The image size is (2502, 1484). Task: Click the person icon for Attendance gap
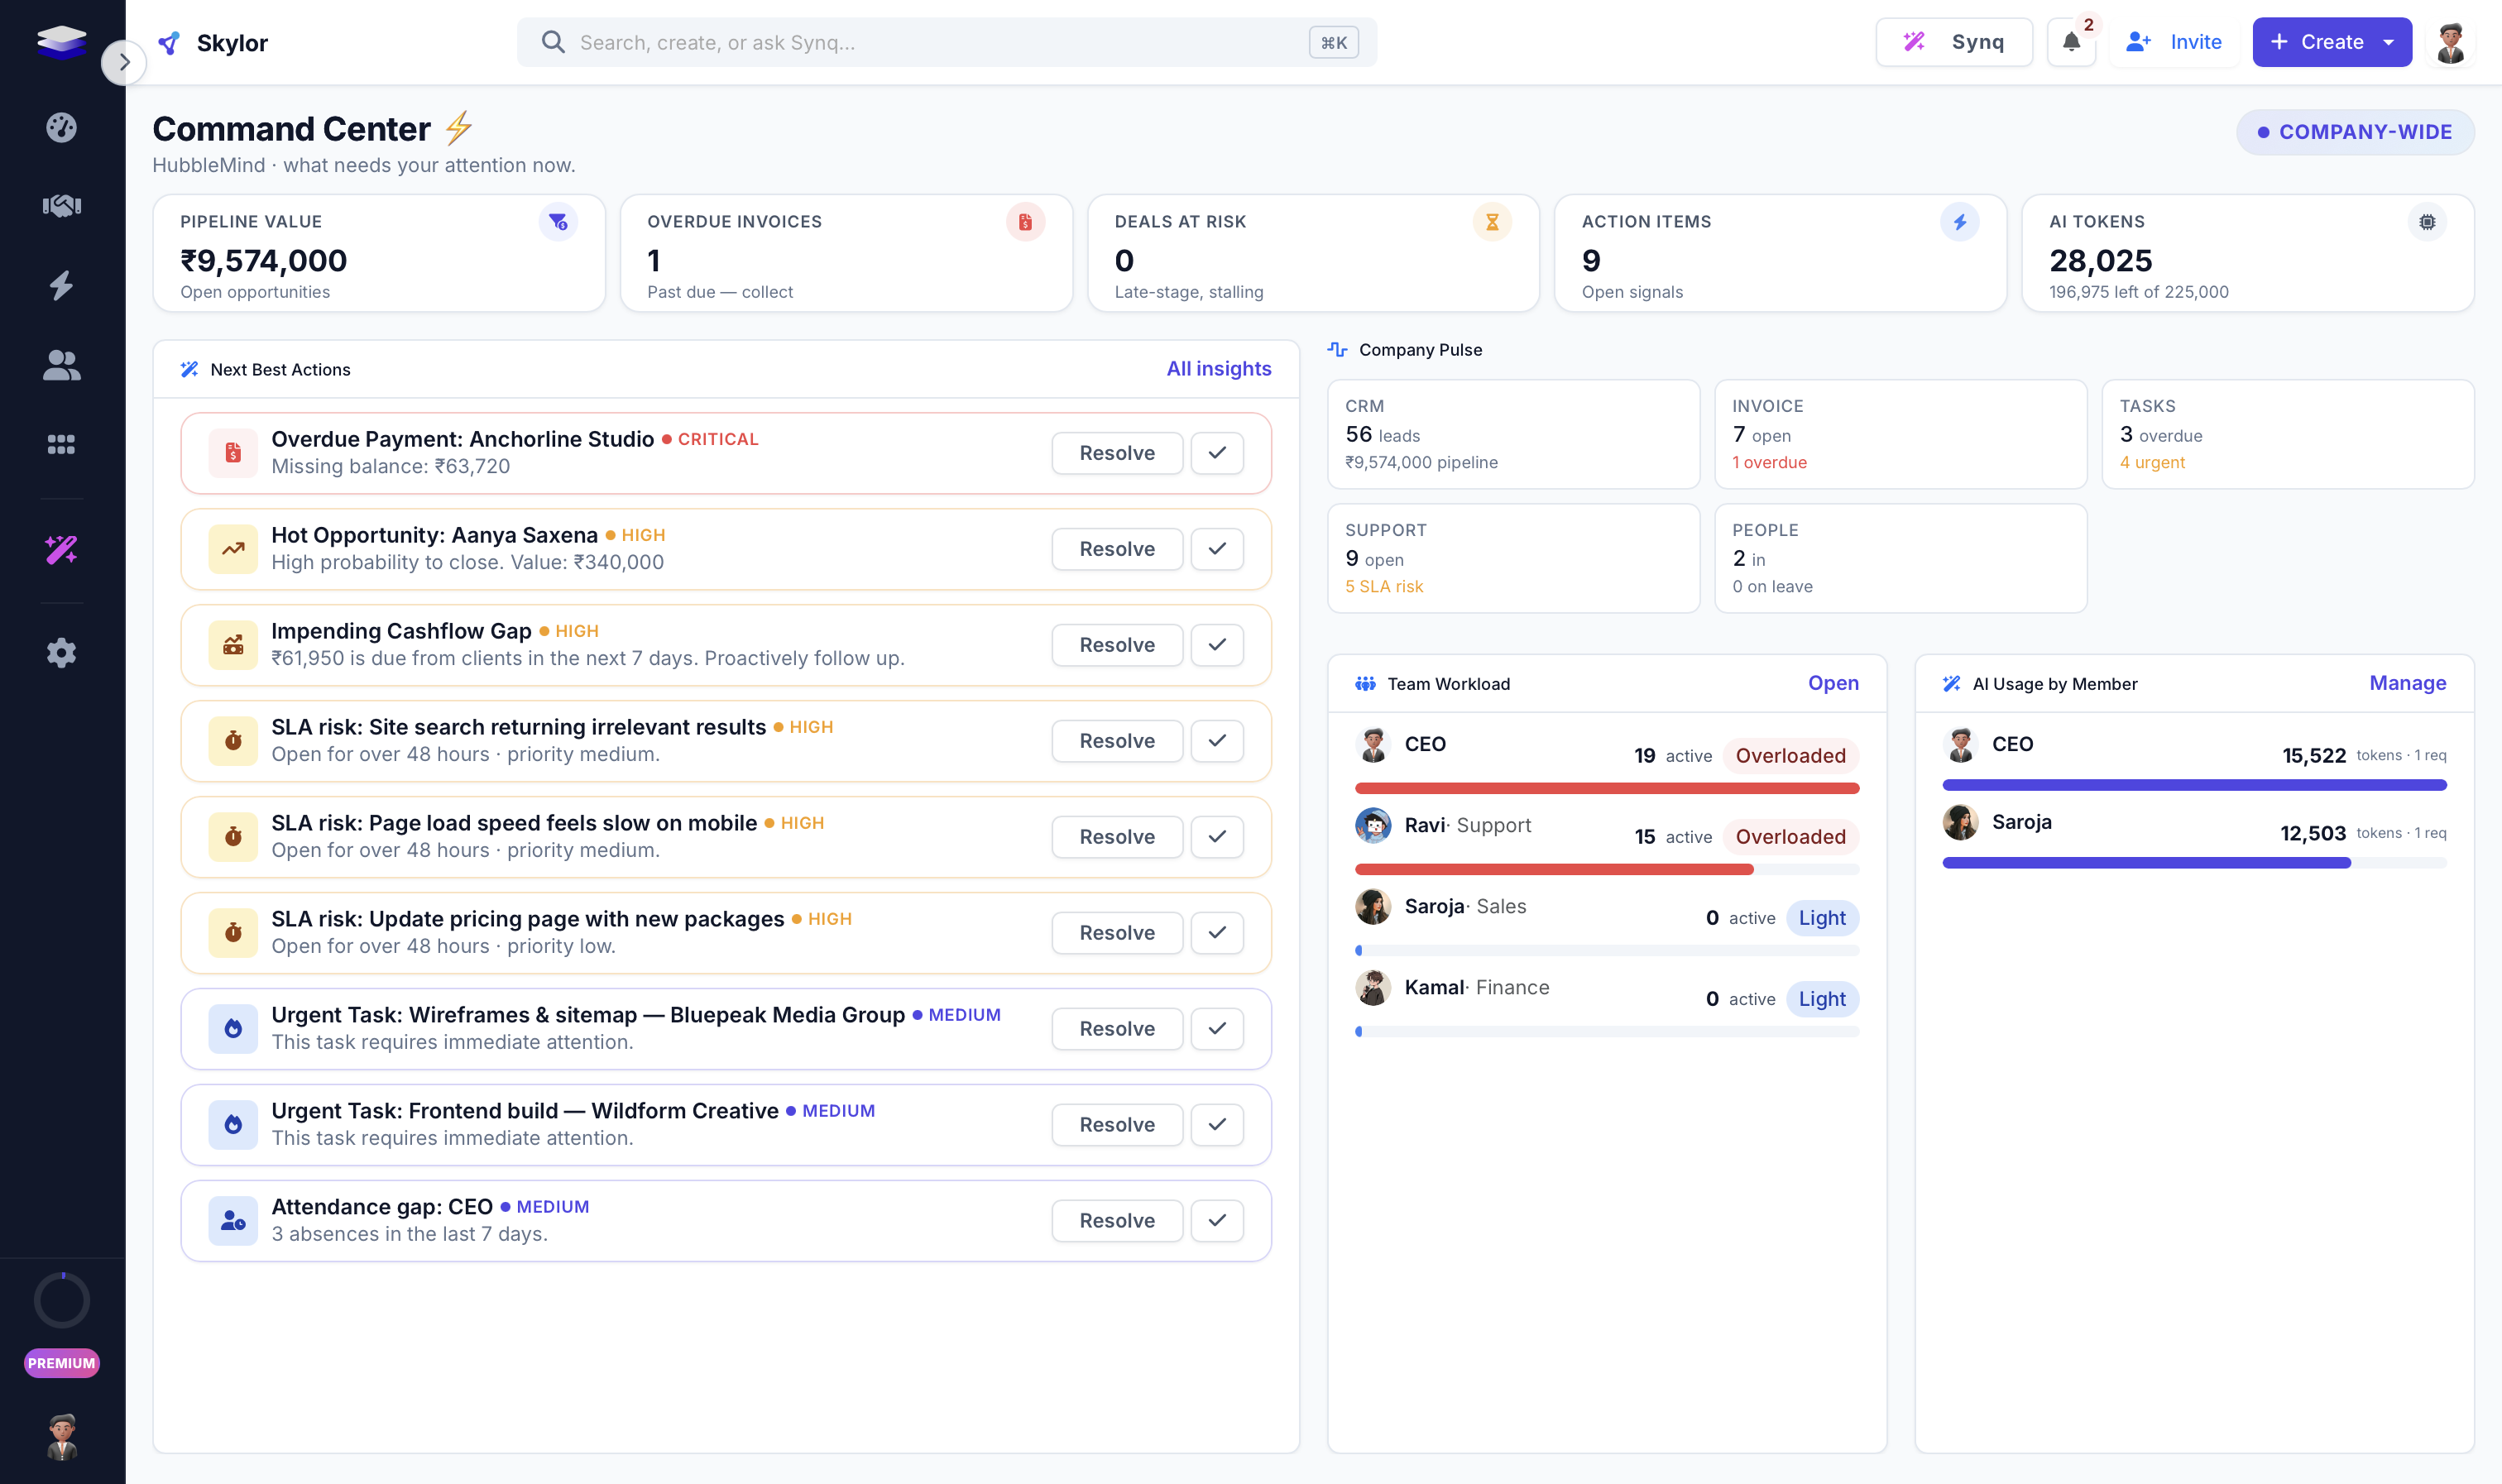(x=233, y=1221)
